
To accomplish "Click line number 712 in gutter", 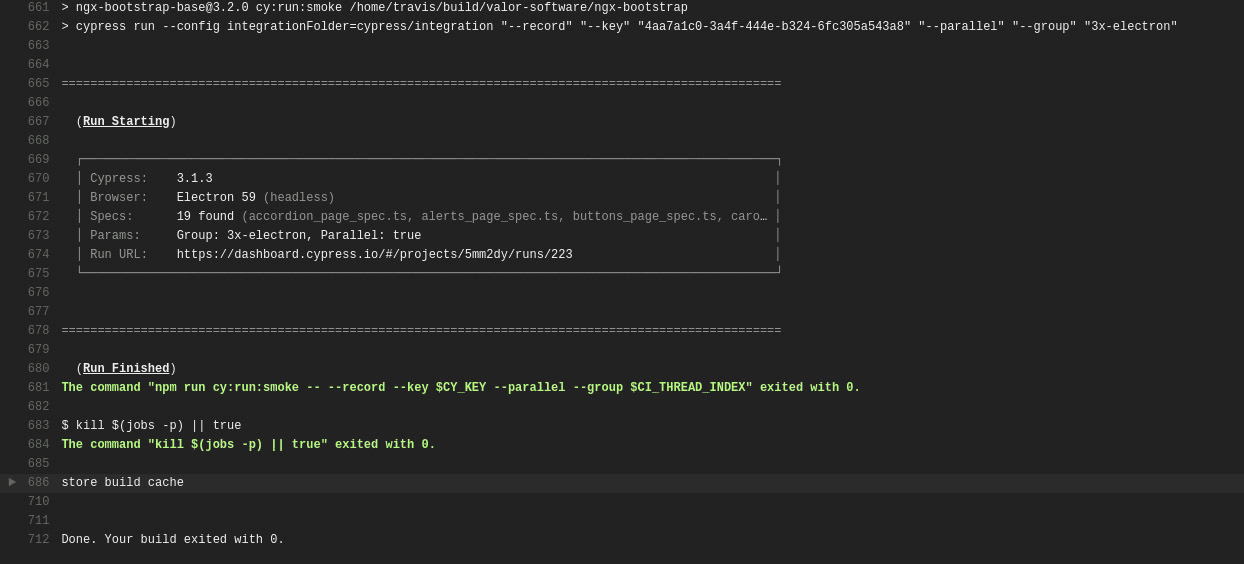I will pyautogui.click(x=38, y=540).
